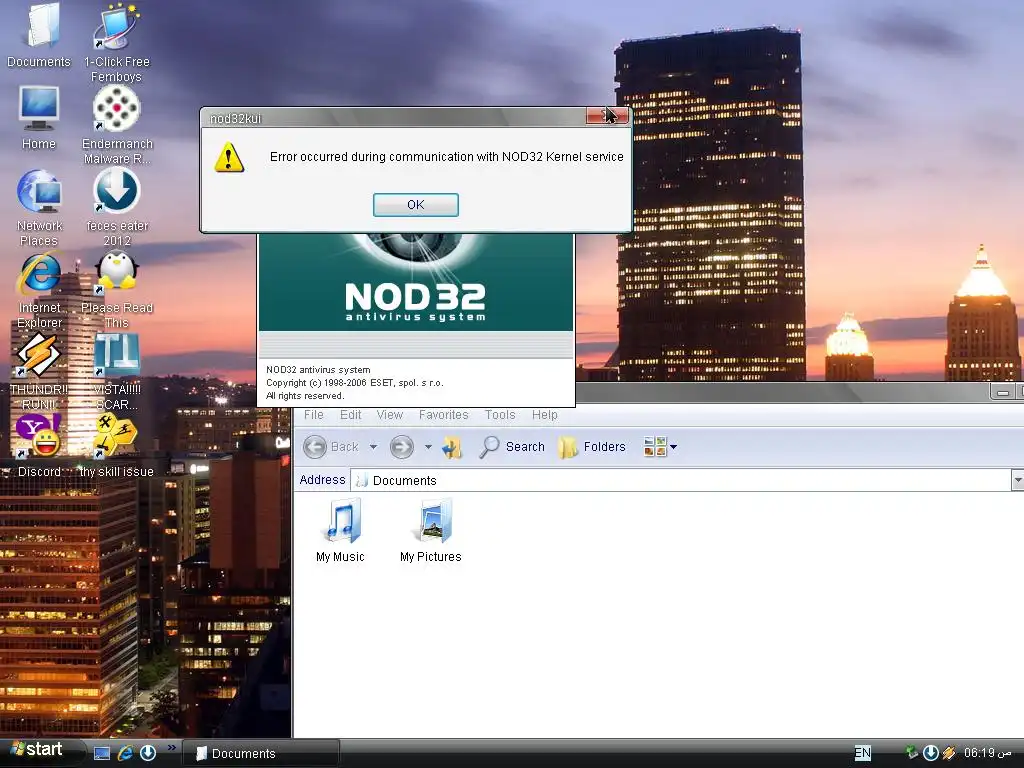This screenshot has width=1024, height=768.
Task: Open the Search pane in Explorer
Action: [512, 447]
